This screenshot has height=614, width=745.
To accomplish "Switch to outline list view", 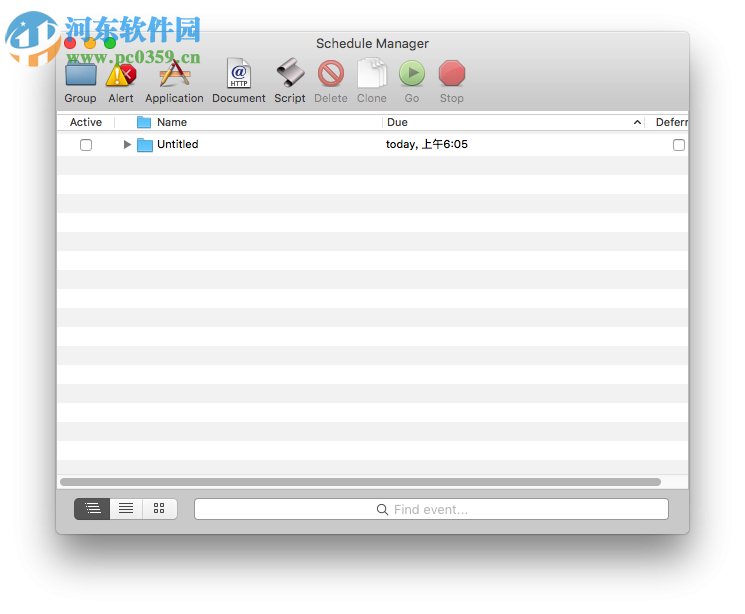I will (92, 509).
